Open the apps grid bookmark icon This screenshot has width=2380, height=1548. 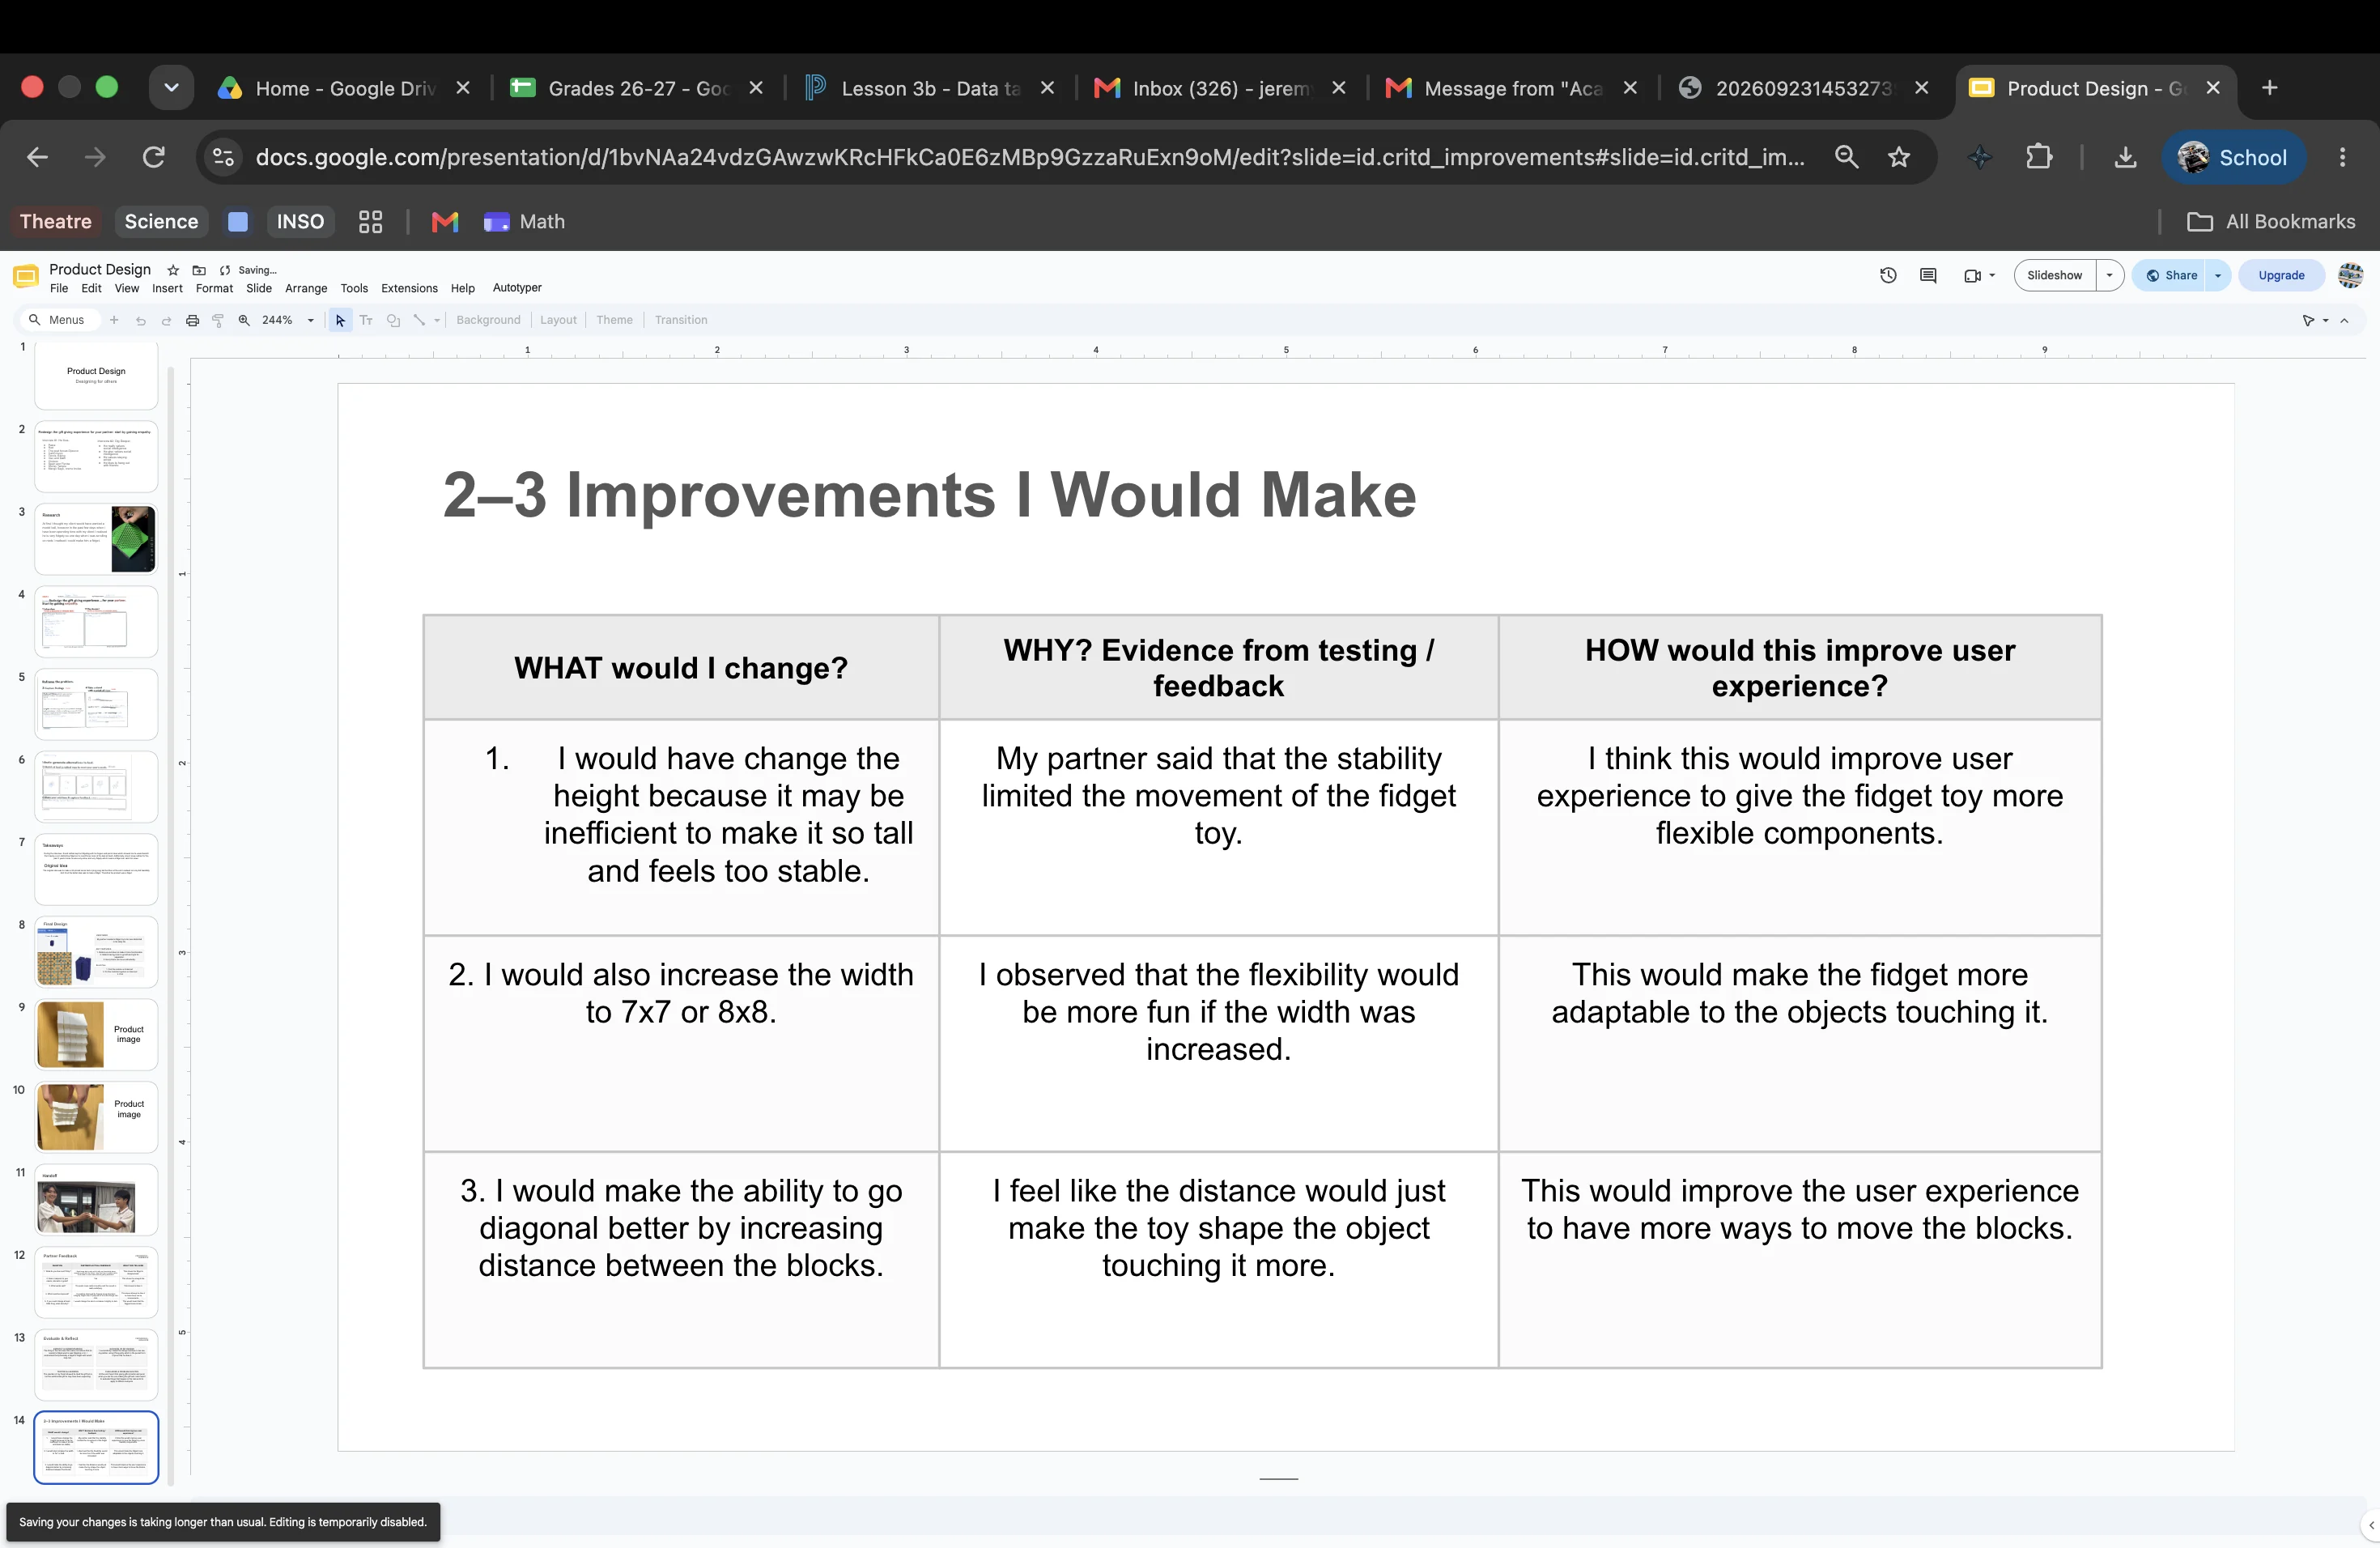point(371,222)
